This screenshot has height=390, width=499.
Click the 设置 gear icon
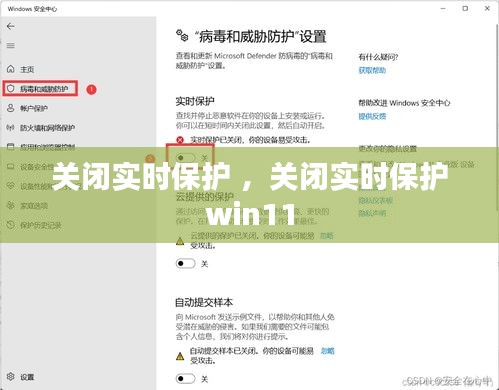click(x=11, y=376)
